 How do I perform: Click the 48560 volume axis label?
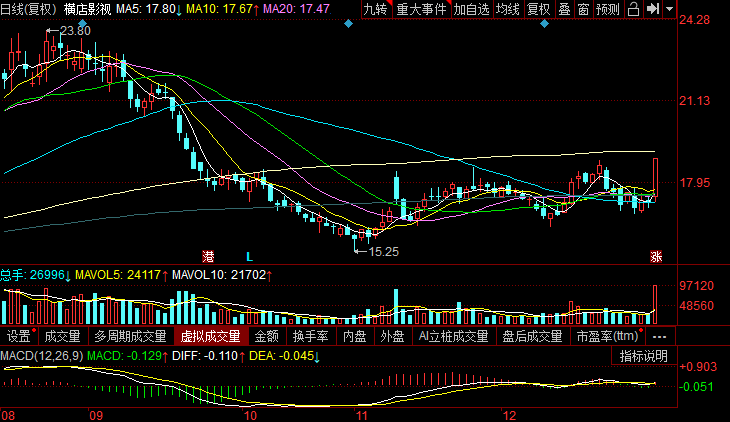tap(696, 306)
